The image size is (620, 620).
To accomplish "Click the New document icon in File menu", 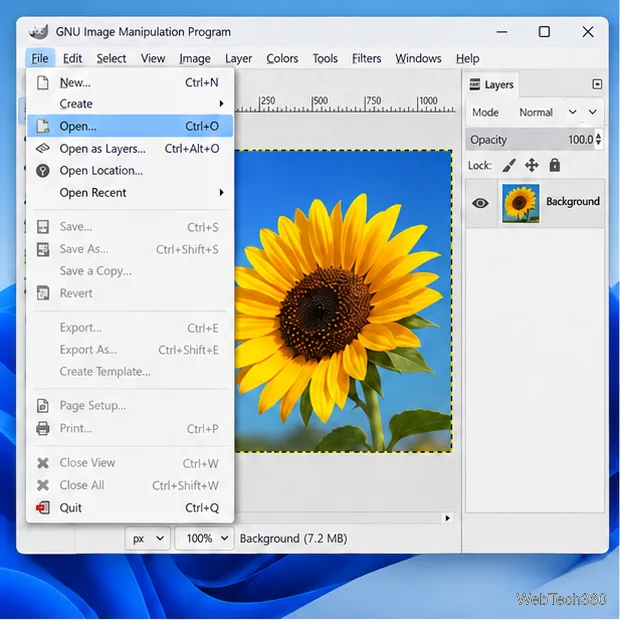I will tap(42, 83).
